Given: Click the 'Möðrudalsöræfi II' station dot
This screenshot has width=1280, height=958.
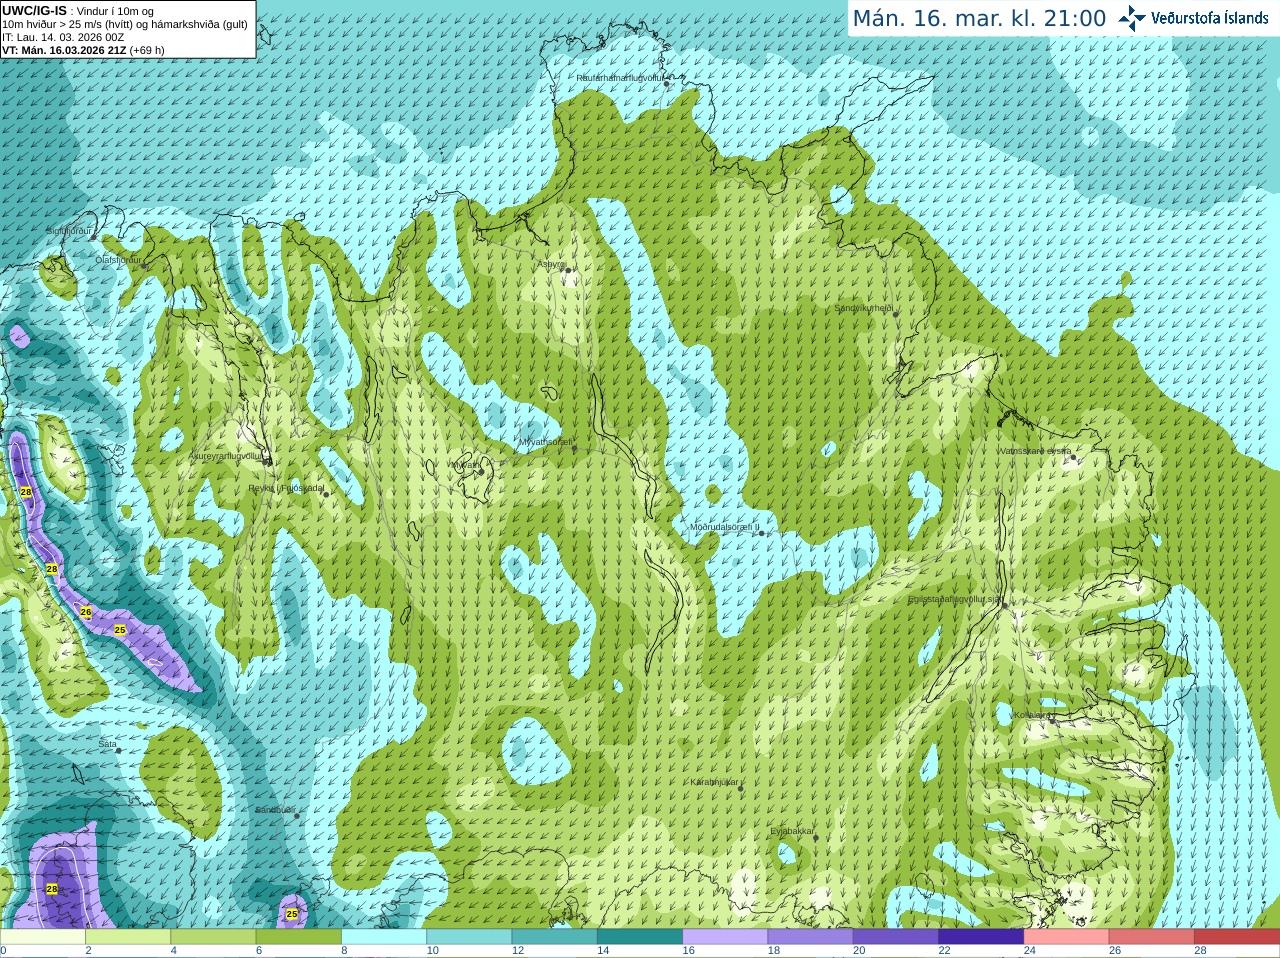Looking at the screenshot, I should pyautogui.click(x=762, y=534).
